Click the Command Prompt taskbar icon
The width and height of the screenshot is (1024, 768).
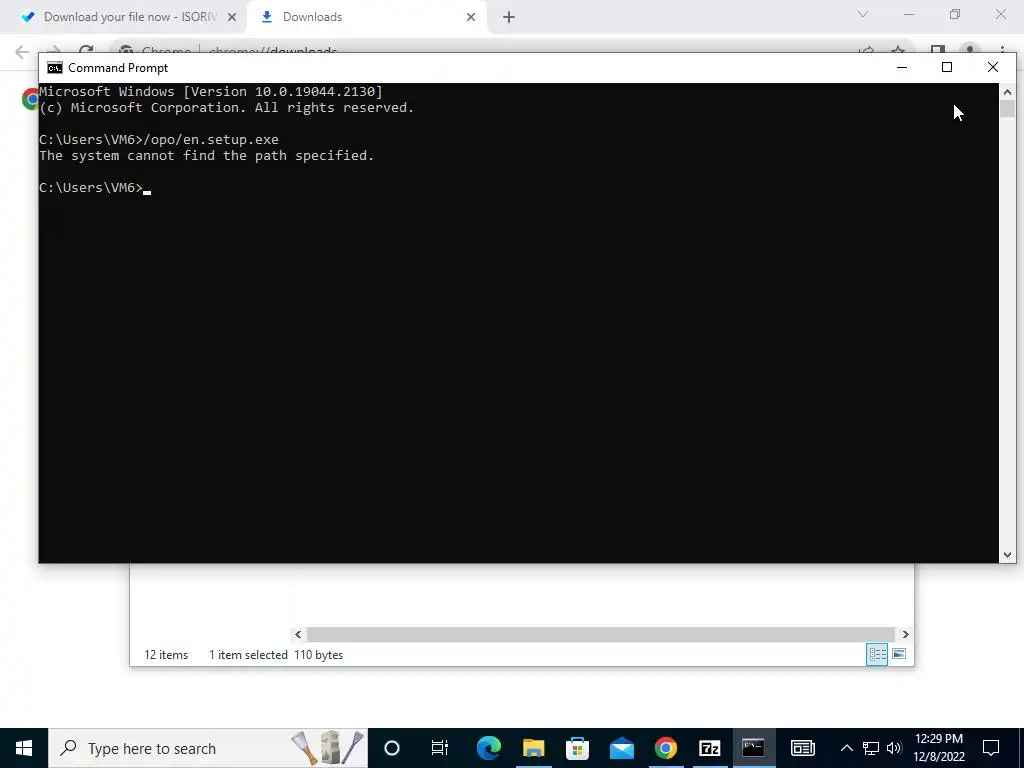753,748
